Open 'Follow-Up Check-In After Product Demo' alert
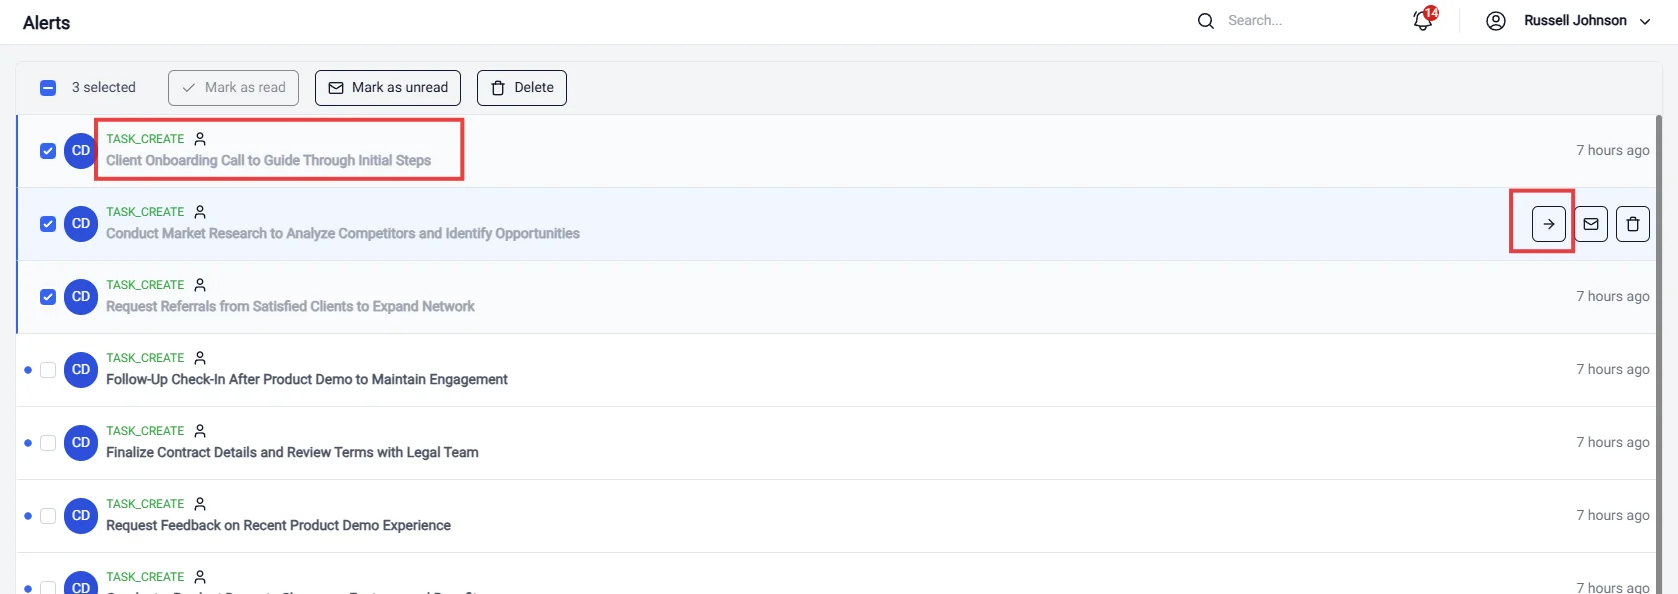Image resolution: width=1678 pixels, height=594 pixels. coord(307,380)
